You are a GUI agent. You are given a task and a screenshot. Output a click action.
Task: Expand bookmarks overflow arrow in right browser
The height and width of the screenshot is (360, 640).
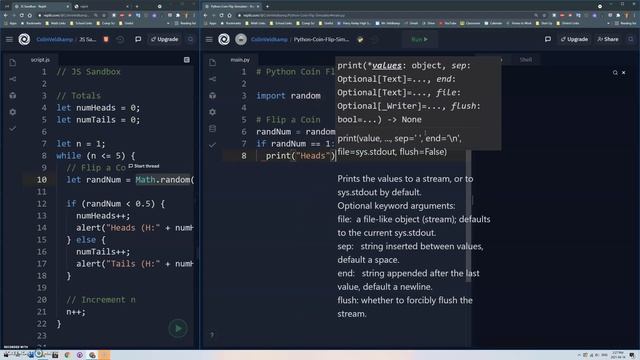pos(608,24)
